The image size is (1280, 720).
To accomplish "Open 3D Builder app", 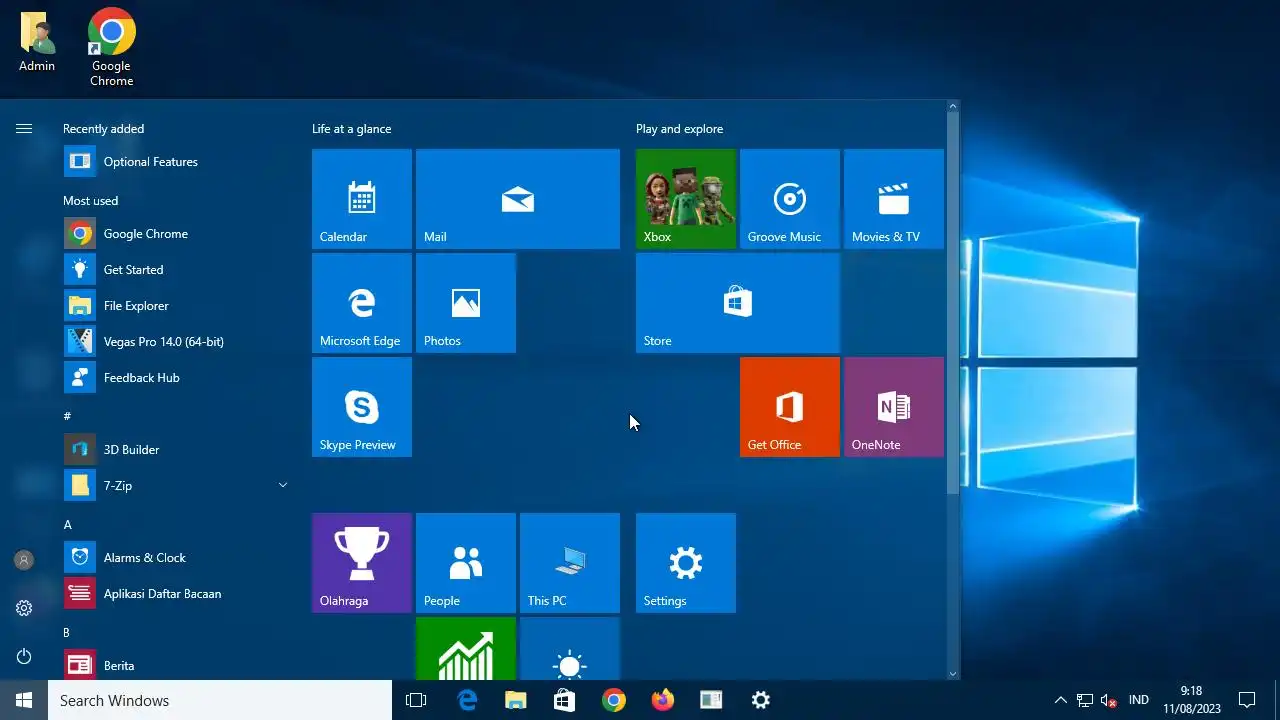I will point(176,449).
